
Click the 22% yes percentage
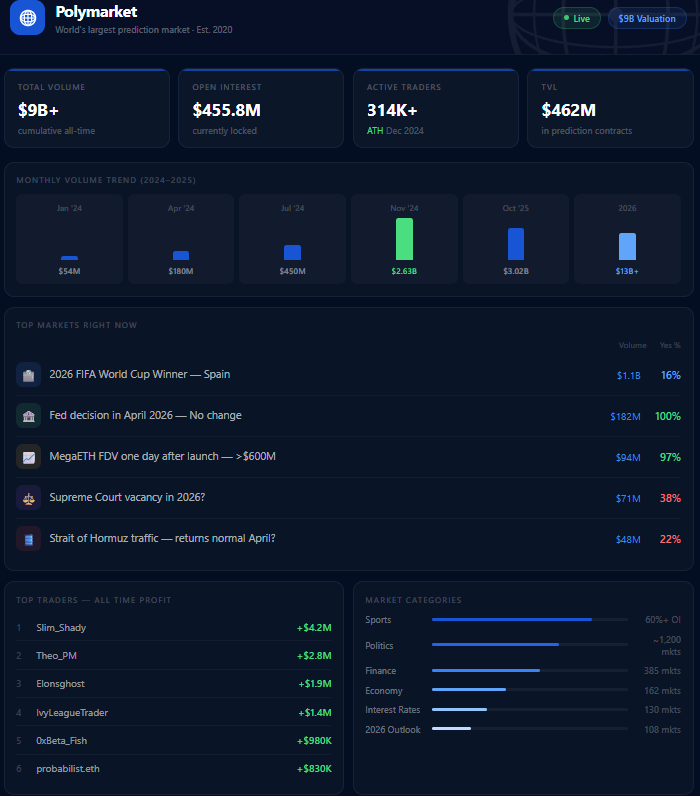coord(670,539)
